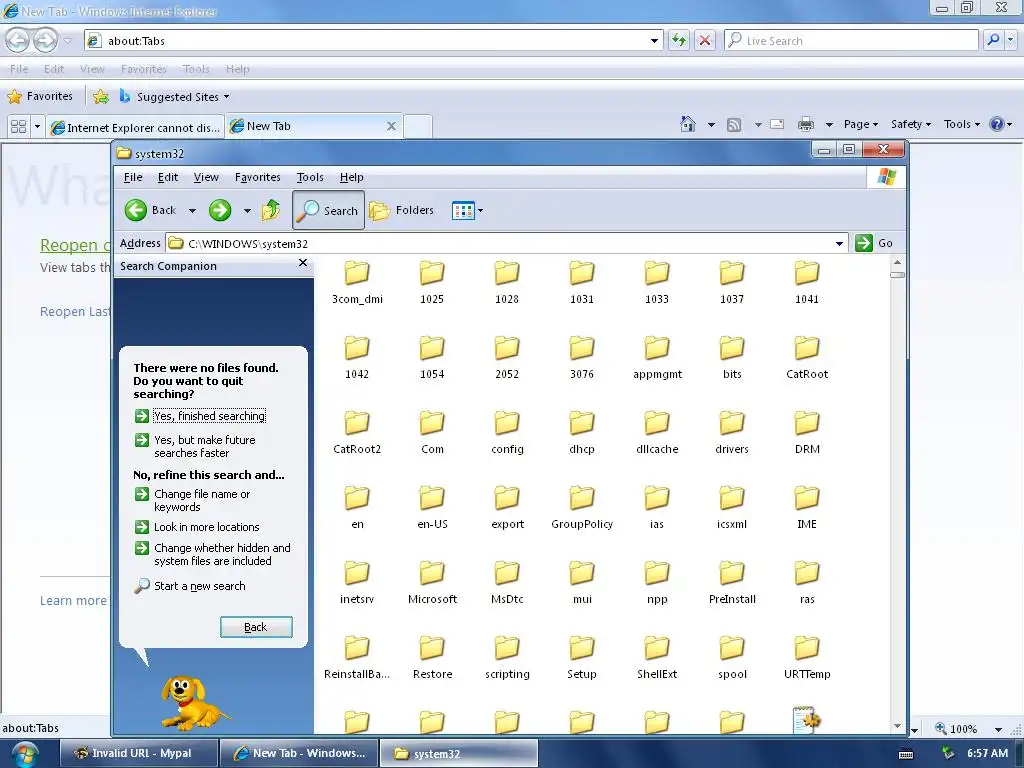Toggle the Search toolbar button
Viewport: 1024px width, 768px height.
[328, 210]
